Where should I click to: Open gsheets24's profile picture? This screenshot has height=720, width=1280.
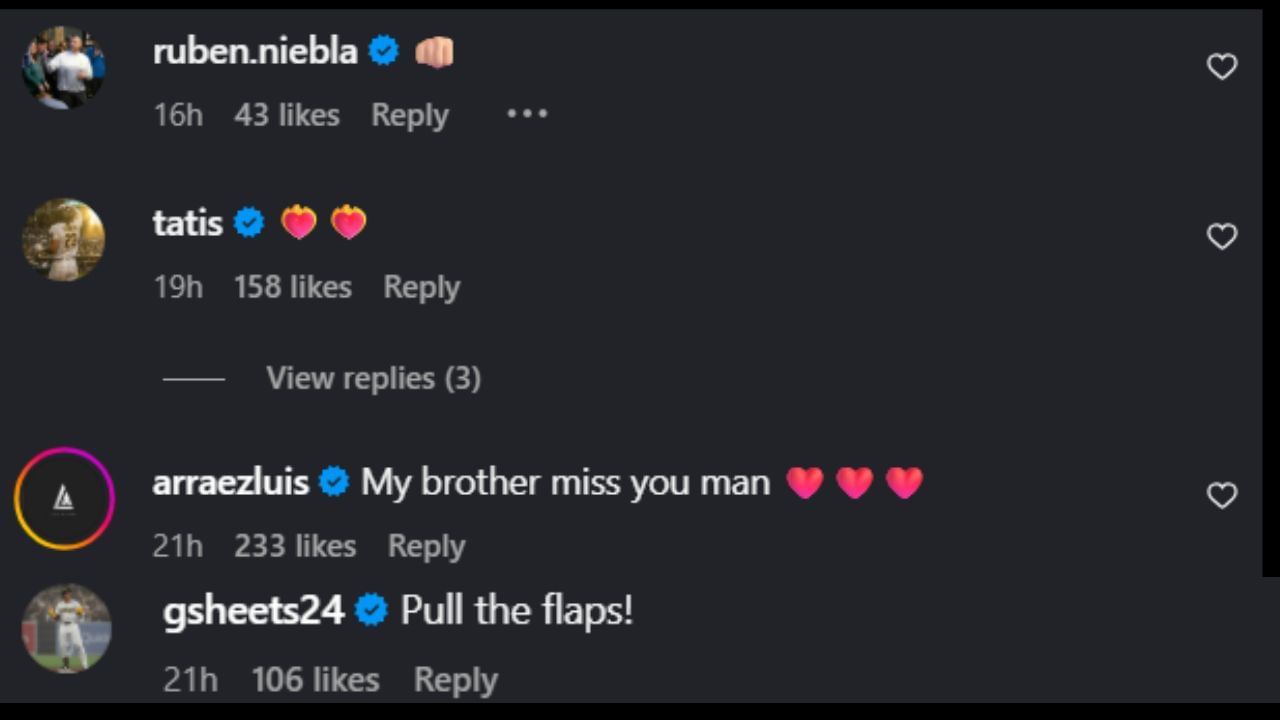click(66, 628)
